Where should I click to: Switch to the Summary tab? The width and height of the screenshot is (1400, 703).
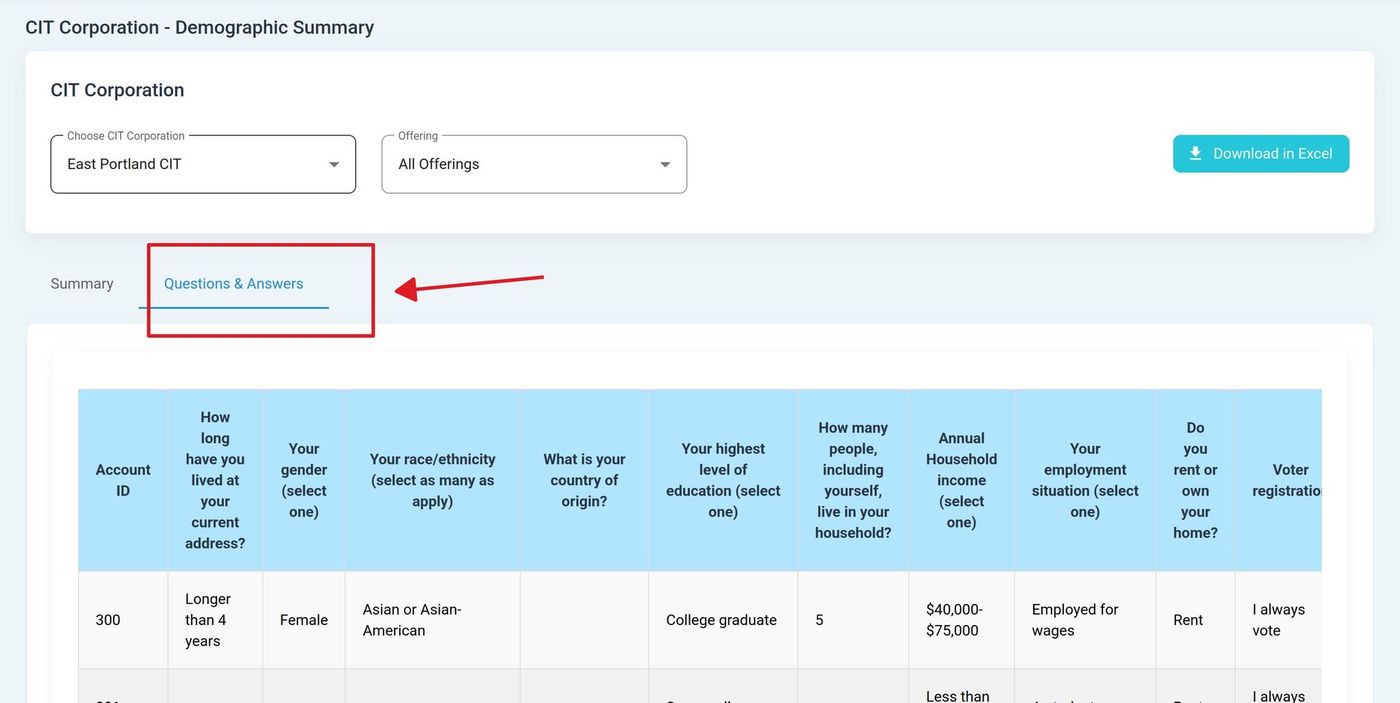pos(82,284)
